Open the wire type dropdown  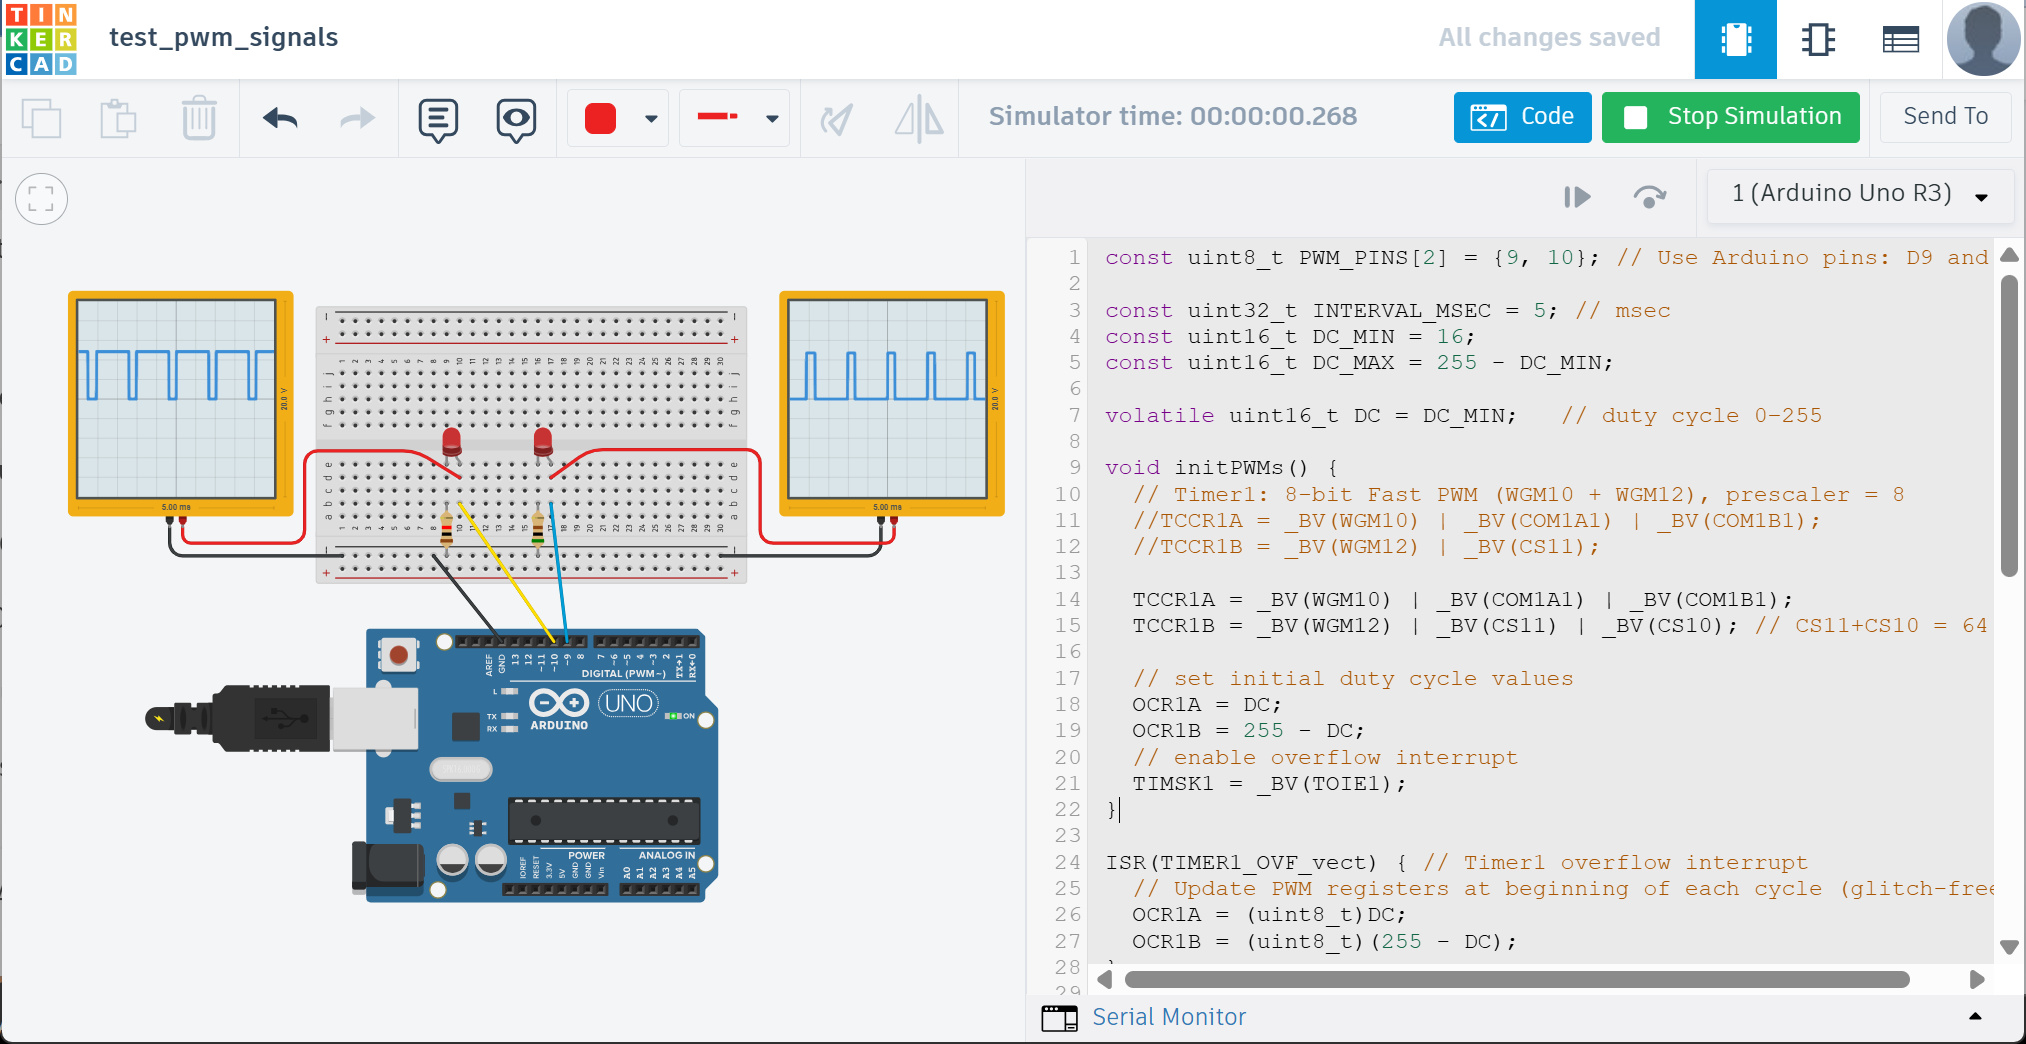[772, 119]
